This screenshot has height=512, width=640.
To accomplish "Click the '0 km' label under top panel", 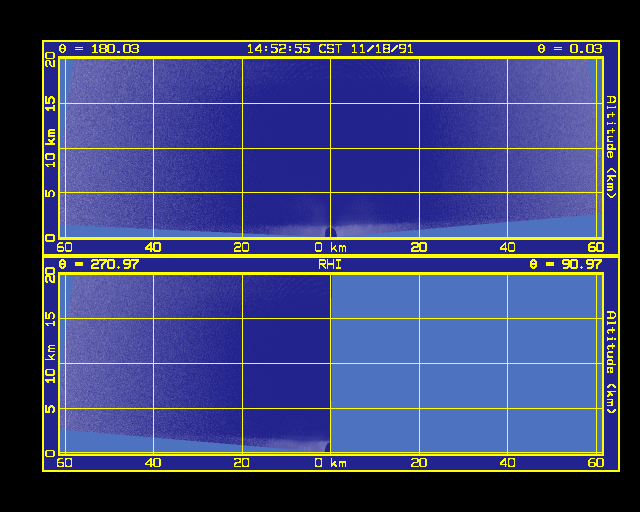I will 331,247.
